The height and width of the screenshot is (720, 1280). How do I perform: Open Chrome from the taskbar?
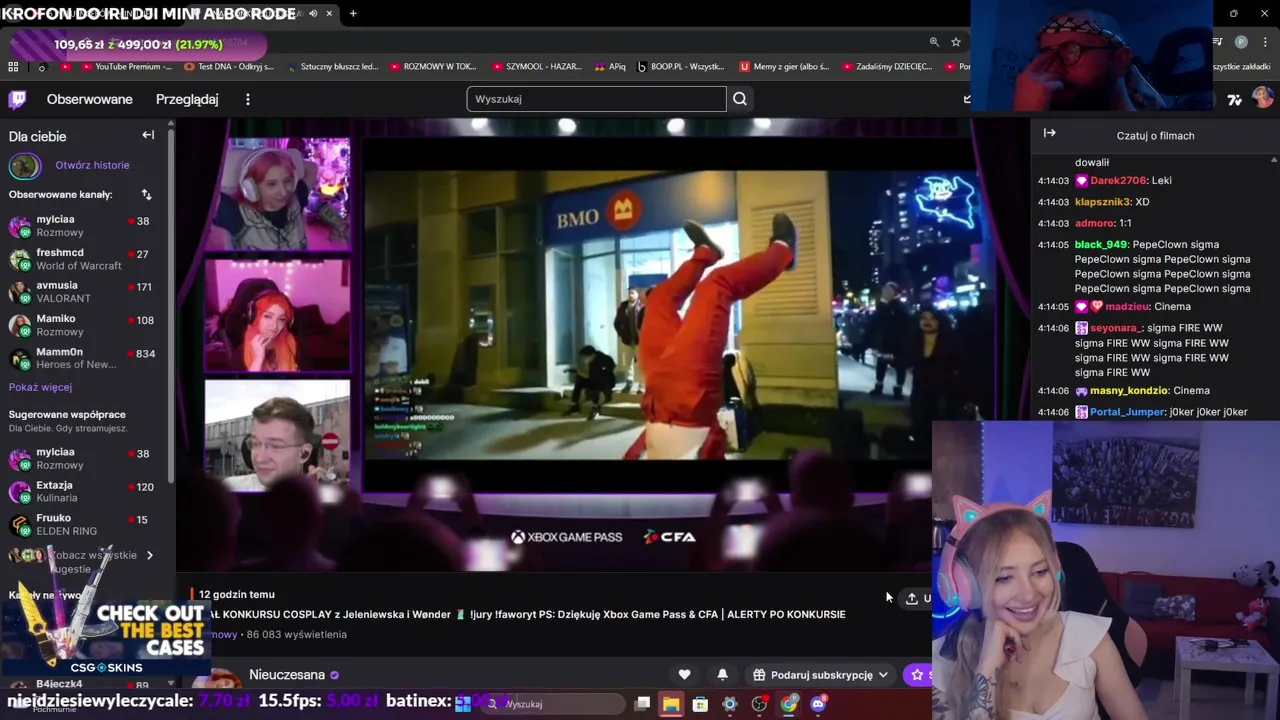789,704
